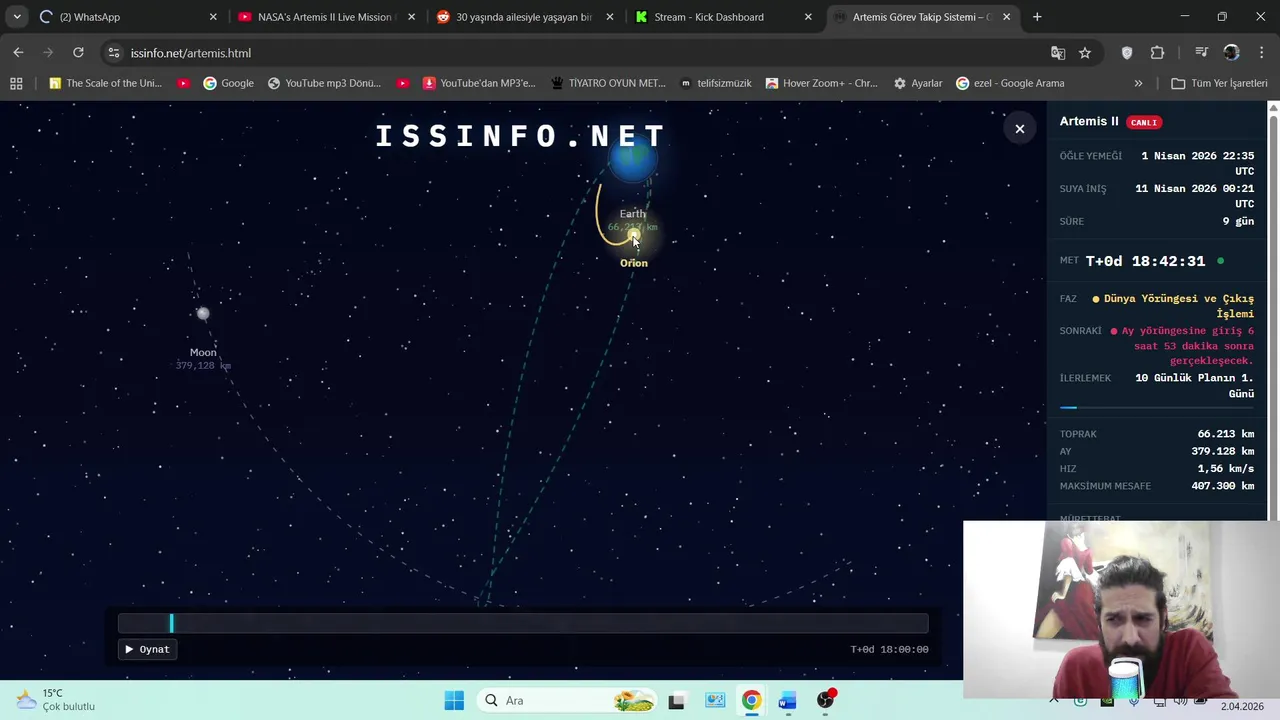Image resolution: width=1280 pixels, height=720 pixels.
Task: Switch to Stream - Kick Dashboard tab
Action: (x=722, y=17)
